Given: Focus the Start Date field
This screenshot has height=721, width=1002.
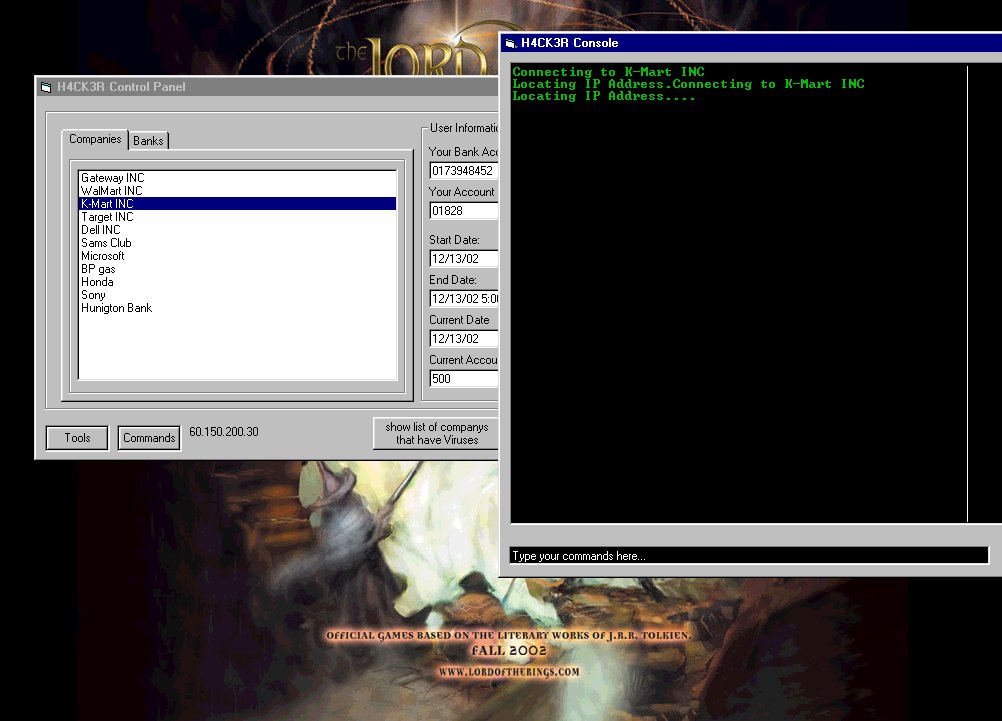Looking at the screenshot, I should click(x=464, y=259).
